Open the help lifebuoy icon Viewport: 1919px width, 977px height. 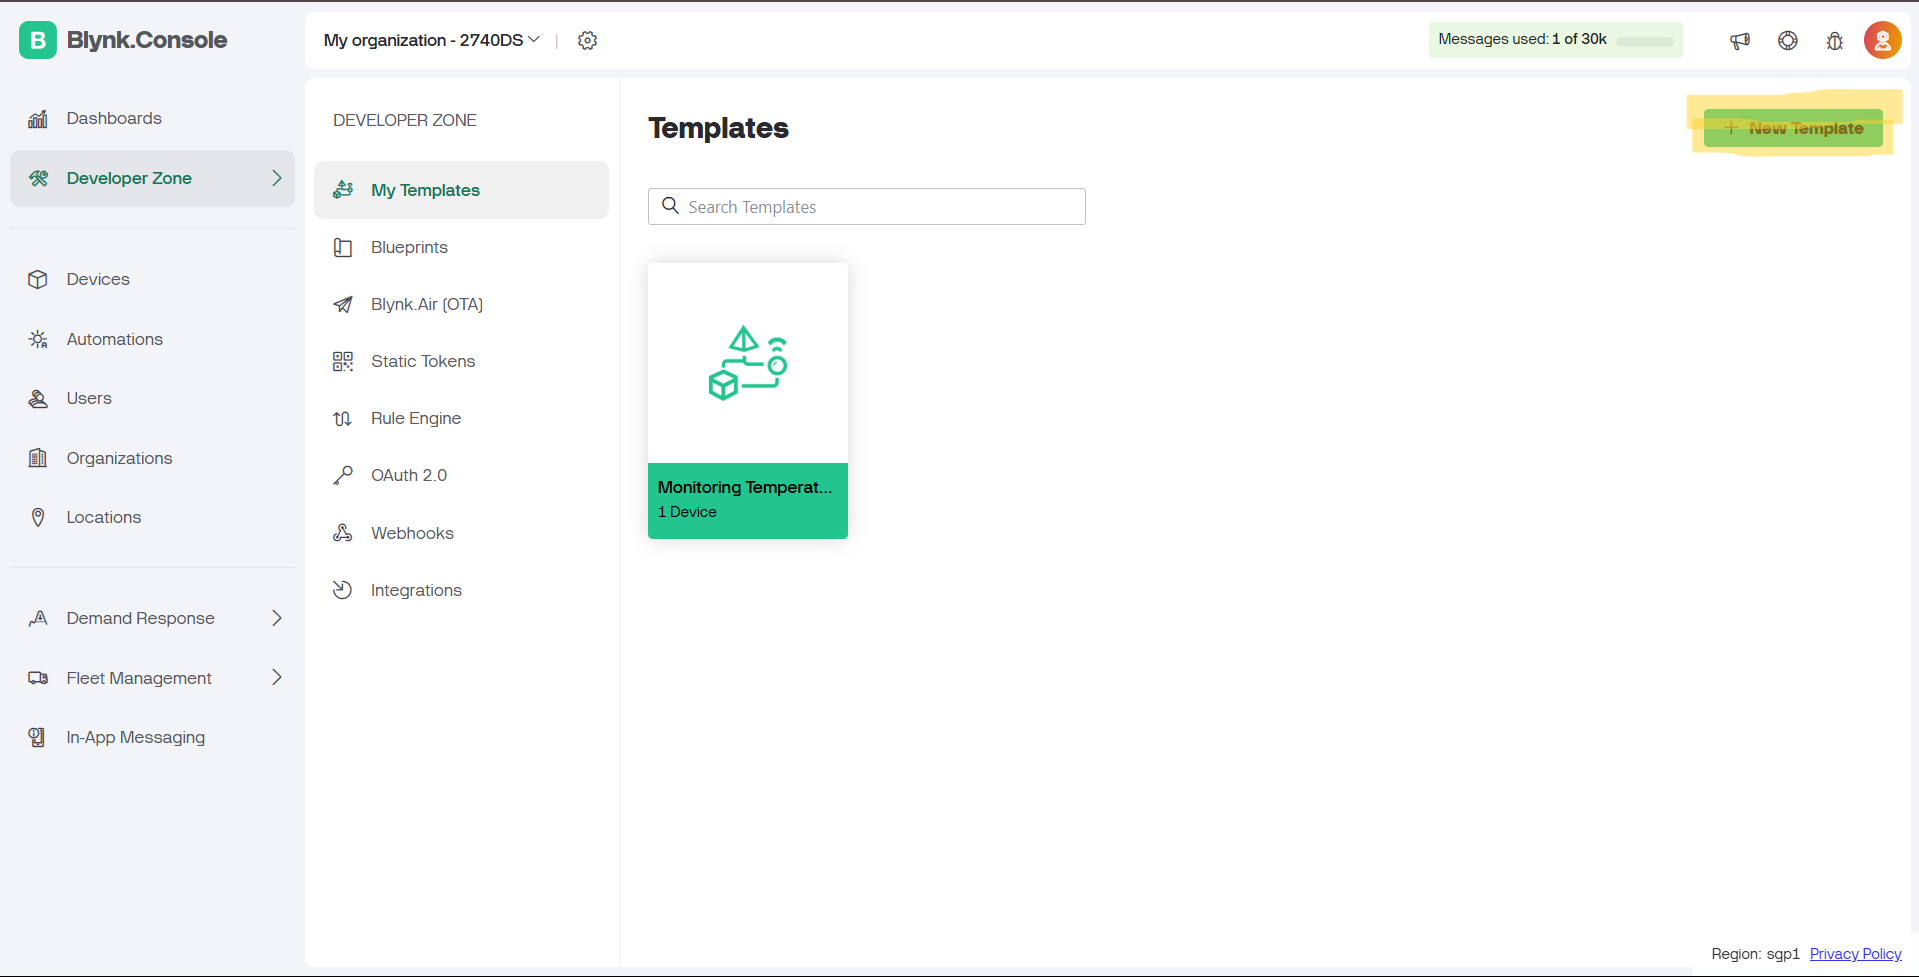coord(1788,40)
